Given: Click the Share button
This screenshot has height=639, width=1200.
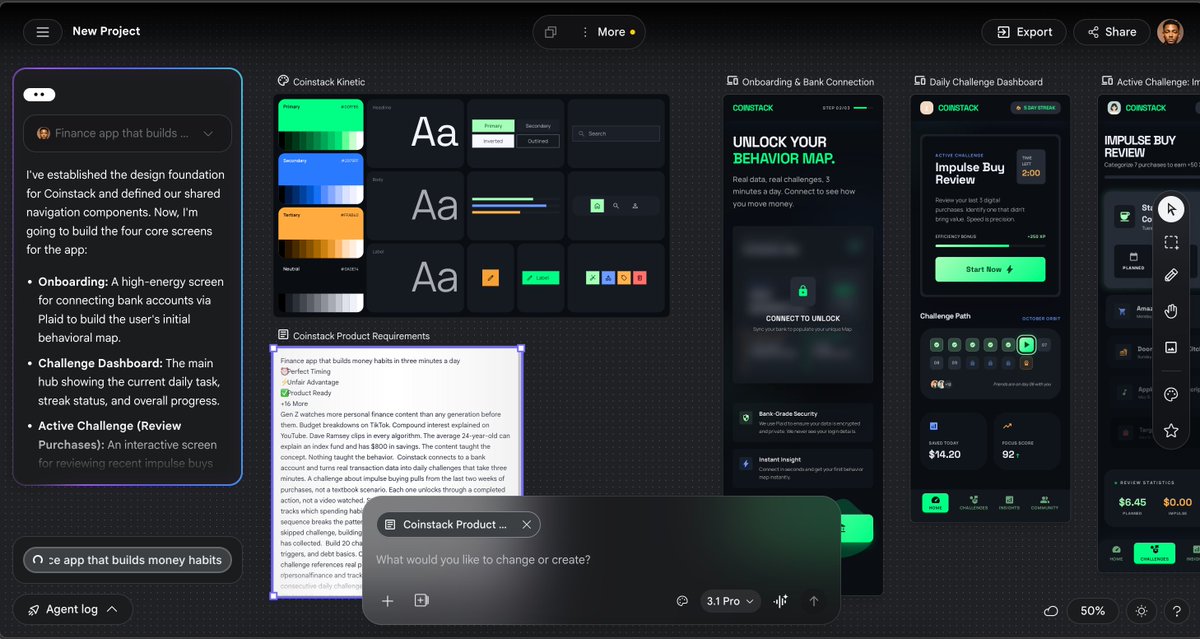Looking at the screenshot, I should point(1112,32).
